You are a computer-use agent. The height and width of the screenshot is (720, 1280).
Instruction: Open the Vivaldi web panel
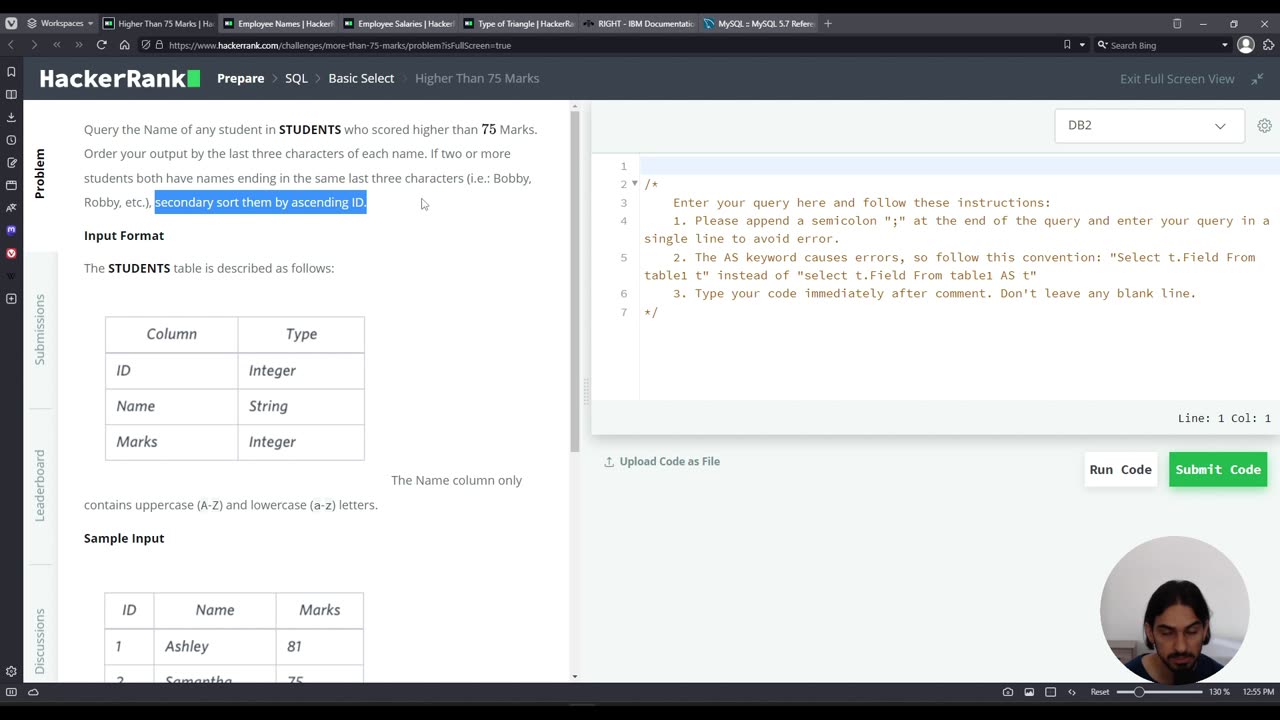[11, 253]
